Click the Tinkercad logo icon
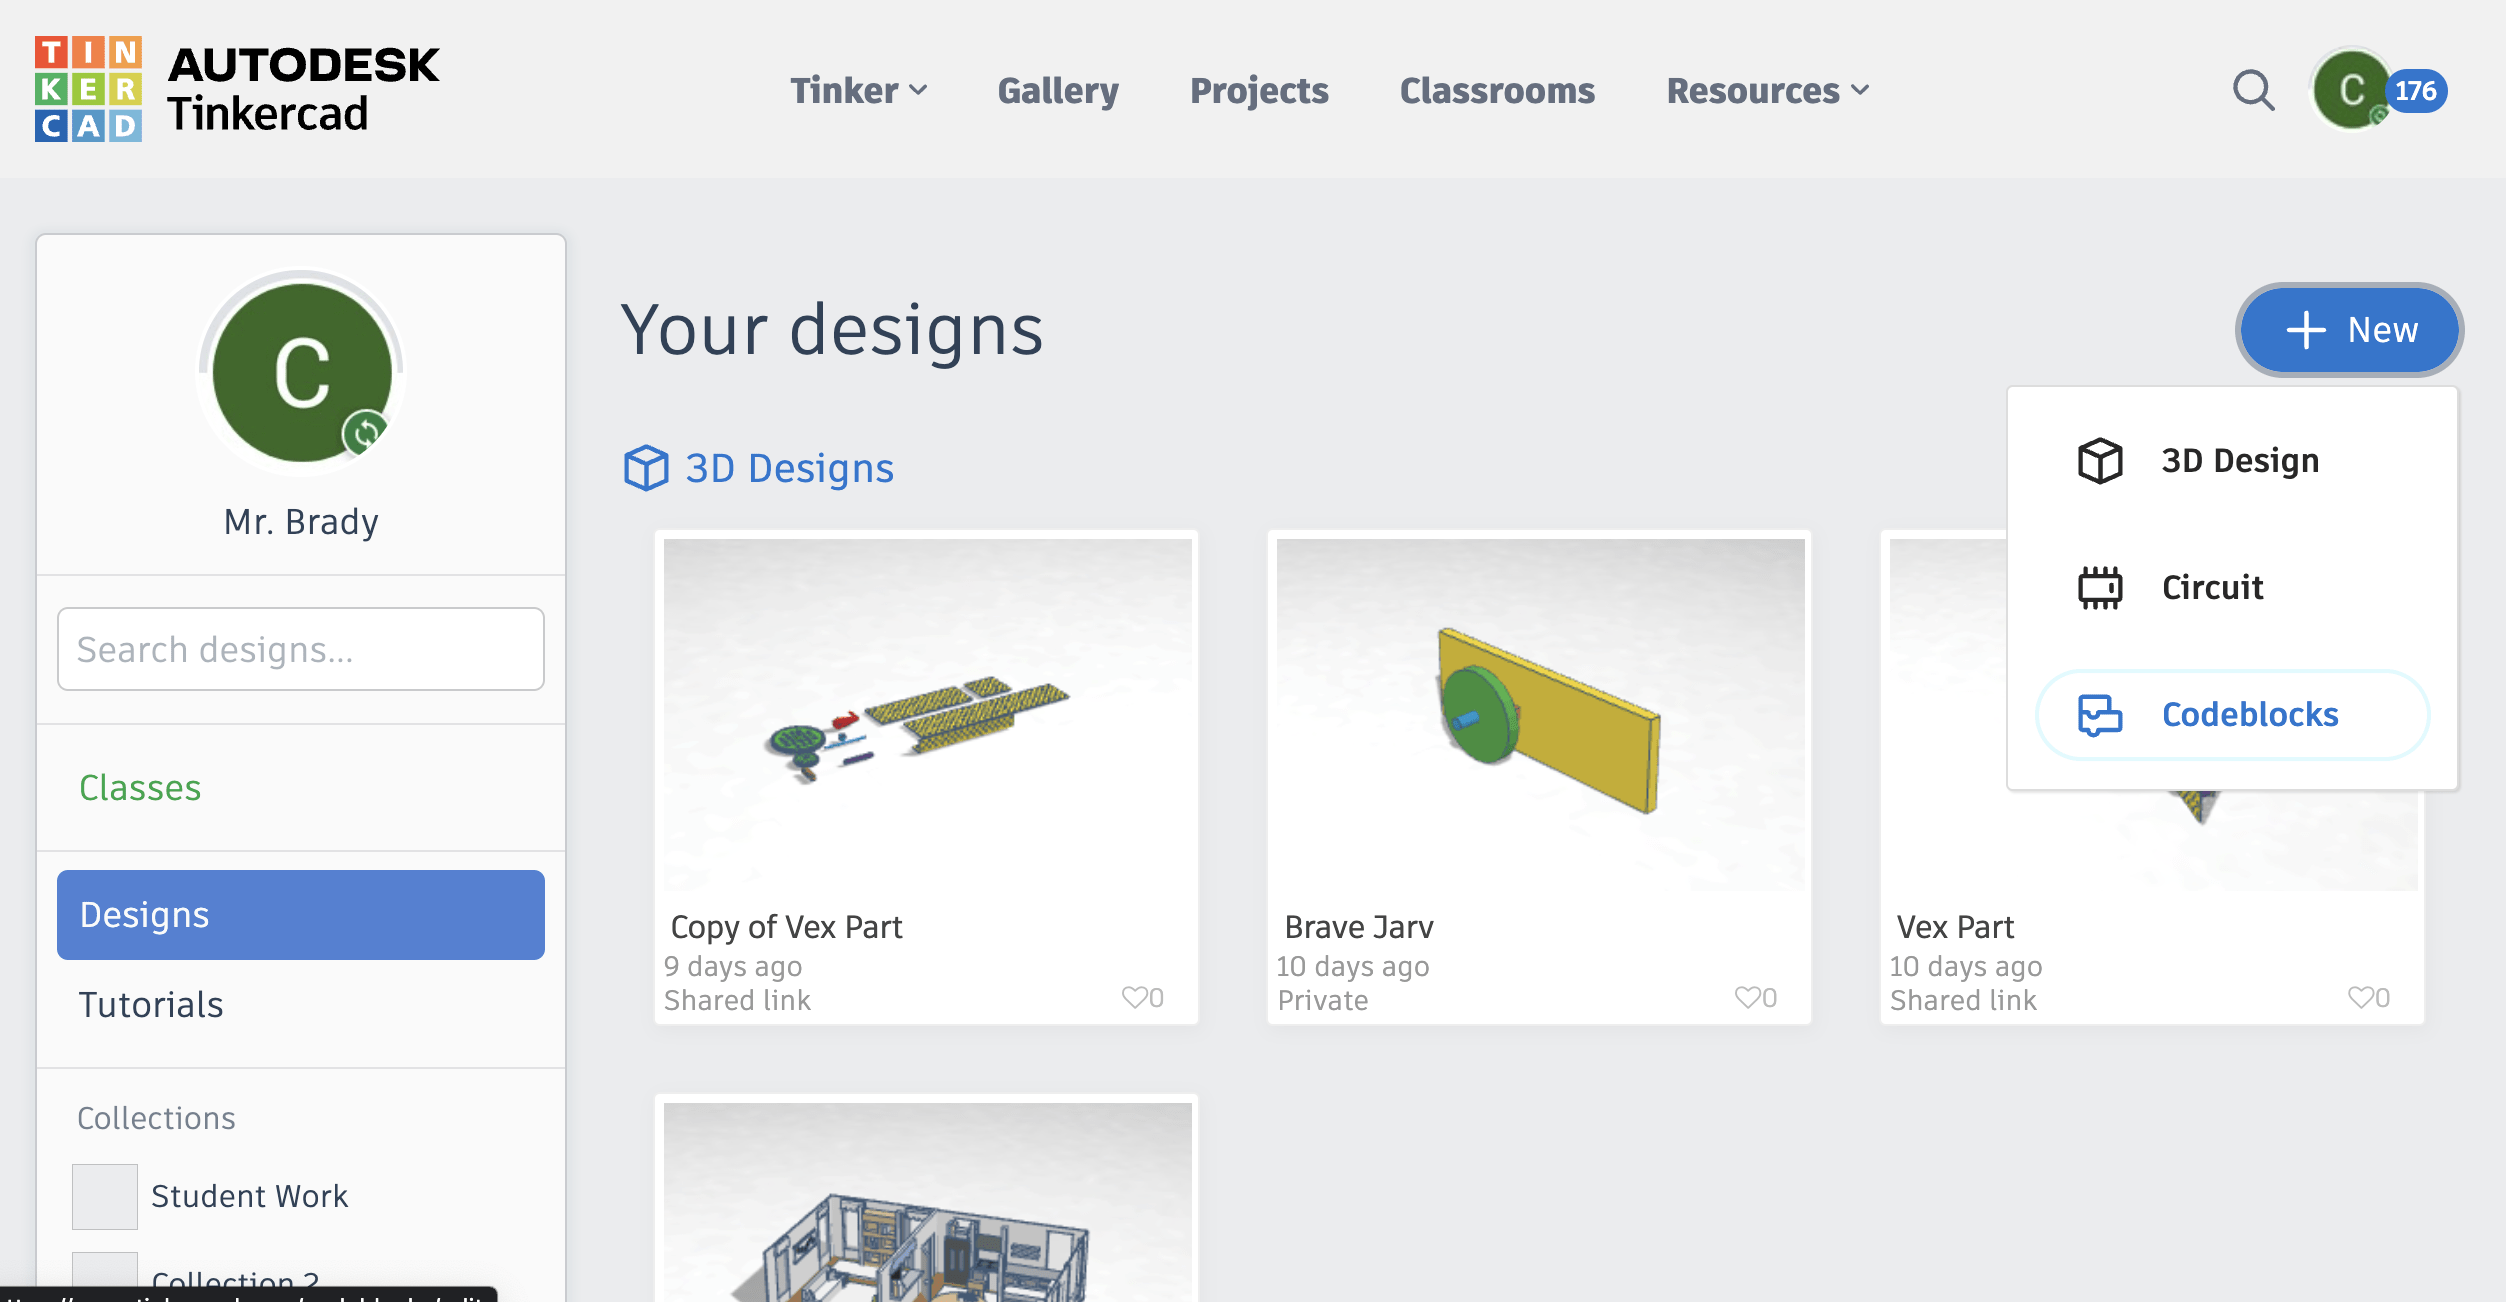 [x=88, y=89]
